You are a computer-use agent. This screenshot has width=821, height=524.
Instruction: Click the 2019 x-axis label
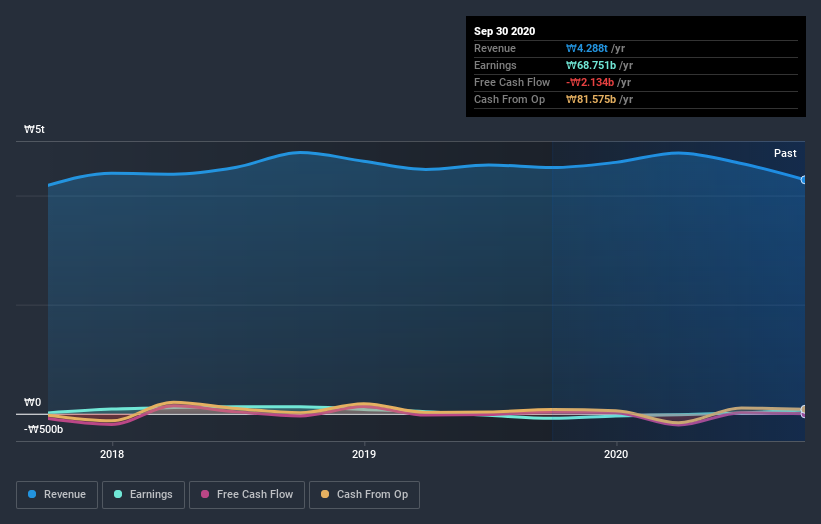click(x=364, y=454)
